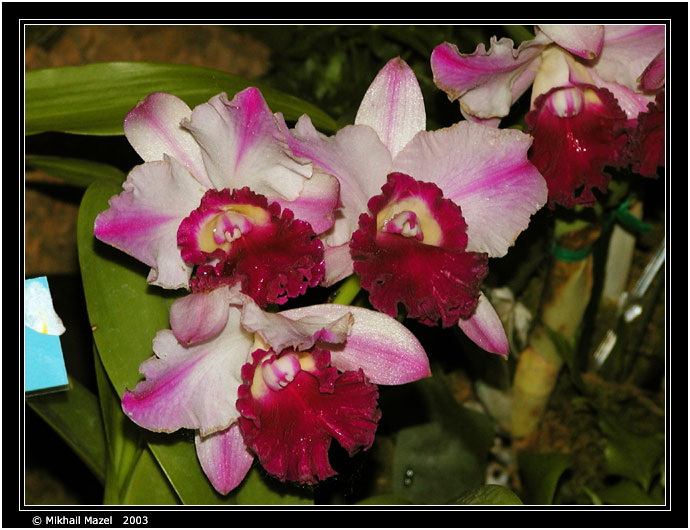Click the small pink petal below center-right orchid

pos(485,327)
